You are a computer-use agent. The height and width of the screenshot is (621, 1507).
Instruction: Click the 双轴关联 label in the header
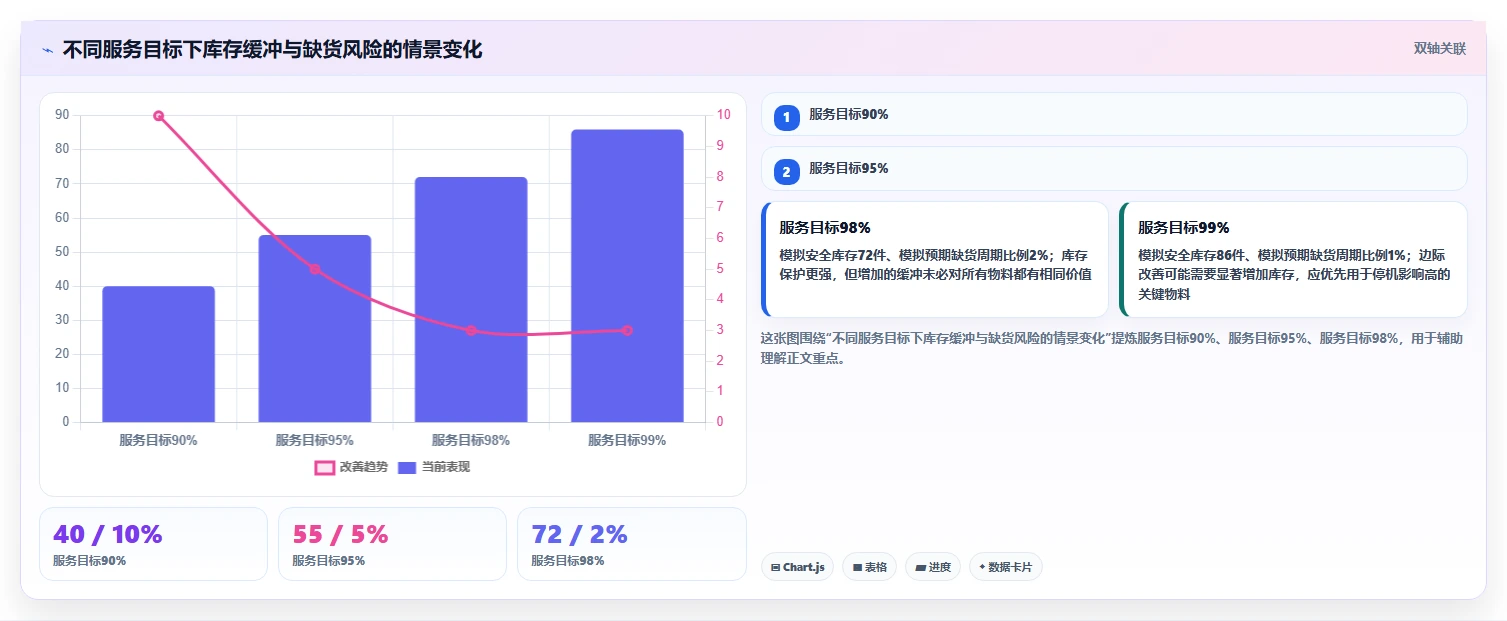click(1440, 49)
